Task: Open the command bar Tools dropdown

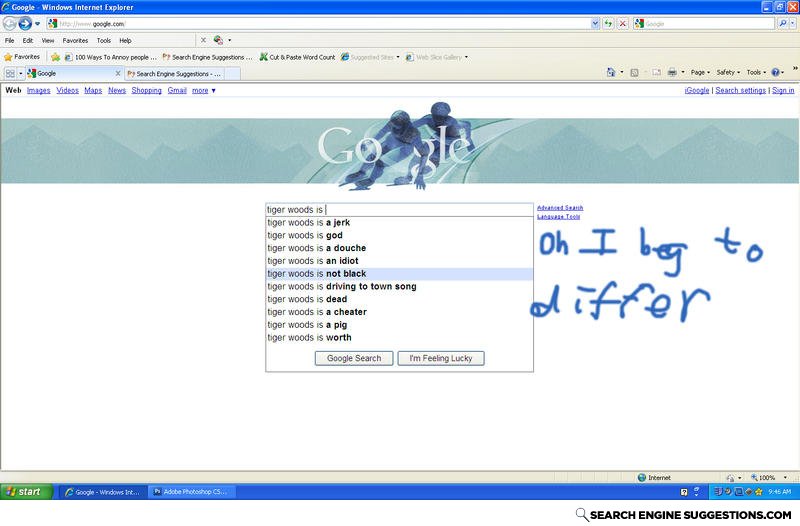Action: (756, 72)
